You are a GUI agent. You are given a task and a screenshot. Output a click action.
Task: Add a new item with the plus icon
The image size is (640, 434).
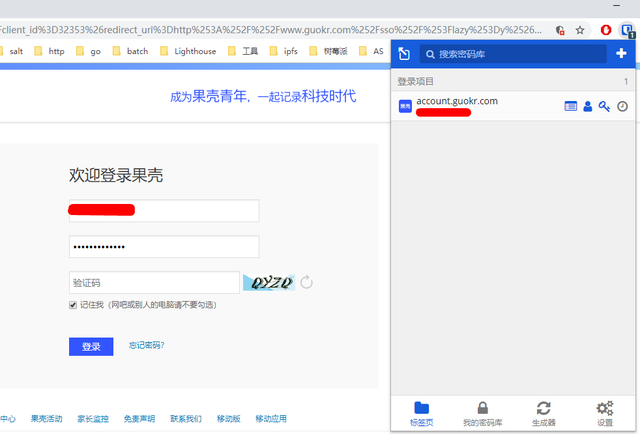click(621, 53)
